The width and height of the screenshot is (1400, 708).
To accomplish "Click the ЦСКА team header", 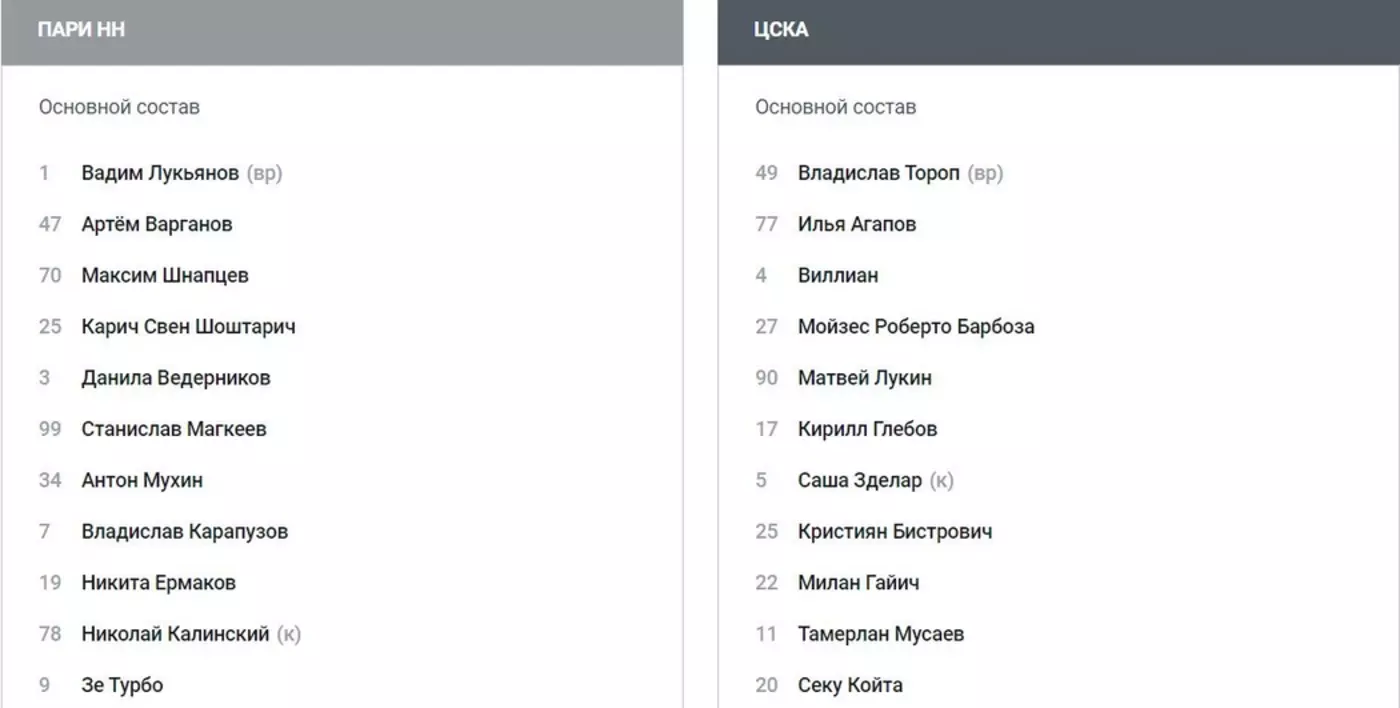I will tap(781, 30).
